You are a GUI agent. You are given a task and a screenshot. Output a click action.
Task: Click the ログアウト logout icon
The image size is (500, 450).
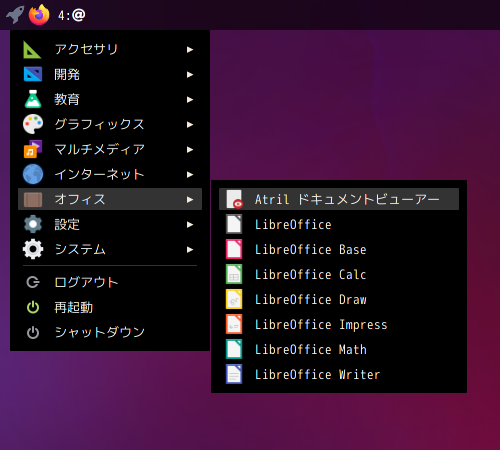click(x=33, y=282)
